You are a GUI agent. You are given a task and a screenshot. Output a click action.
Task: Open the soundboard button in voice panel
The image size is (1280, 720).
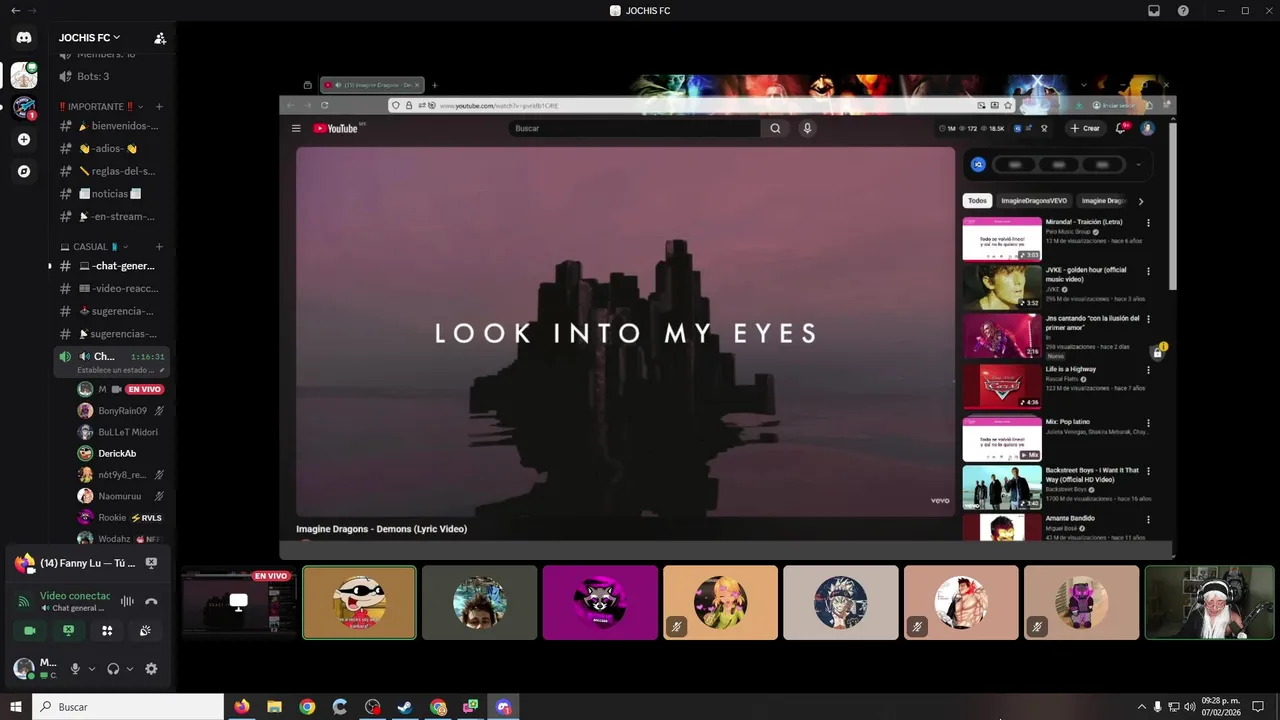[x=145, y=631]
